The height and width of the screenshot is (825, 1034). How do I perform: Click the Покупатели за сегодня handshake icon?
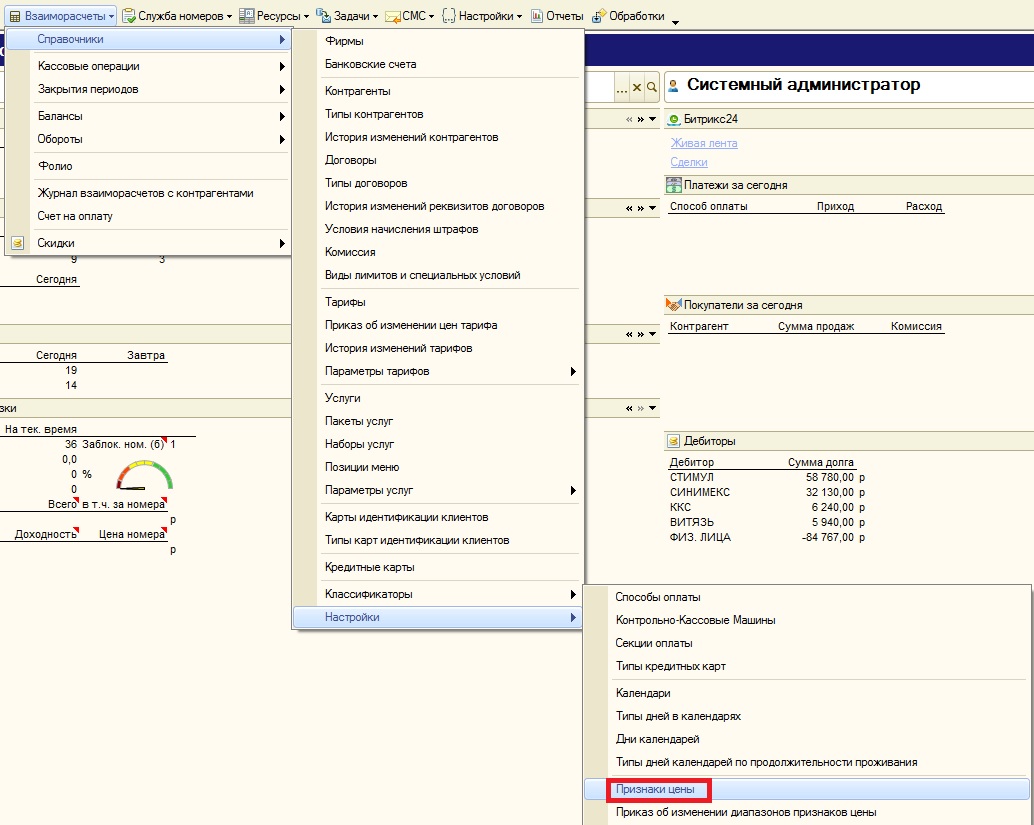click(x=673, y=305)
